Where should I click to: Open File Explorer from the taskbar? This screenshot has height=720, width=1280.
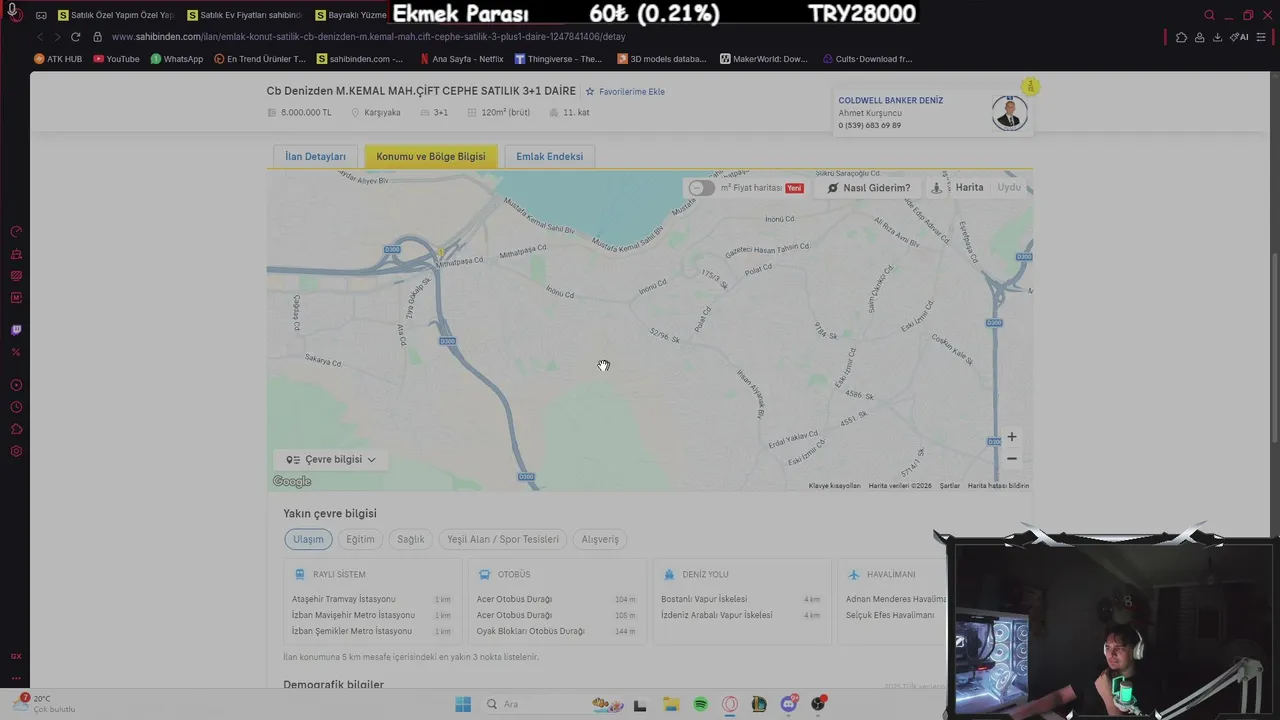coord(670,704)
